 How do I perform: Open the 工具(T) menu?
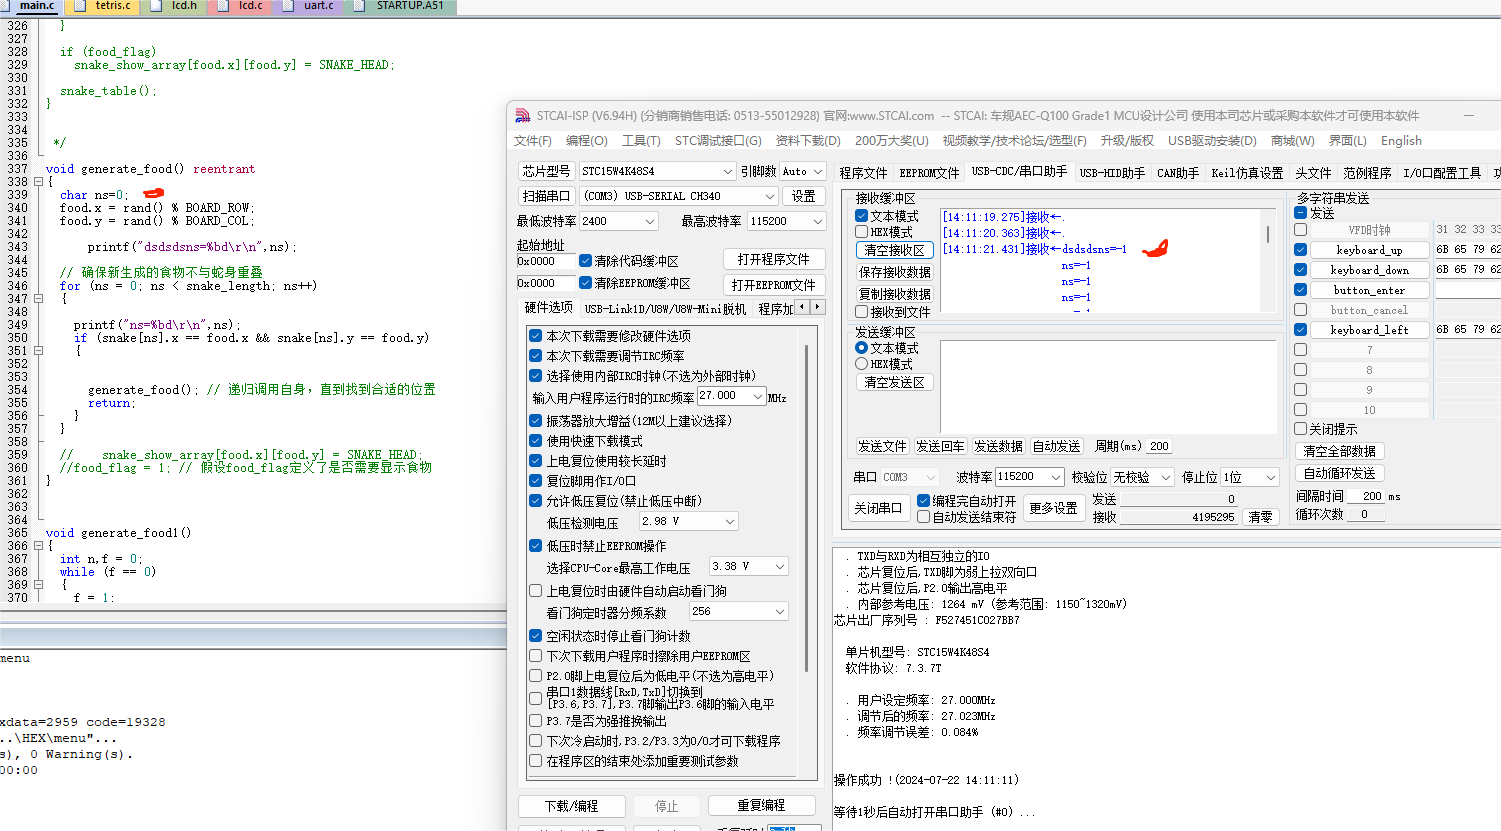641,141
